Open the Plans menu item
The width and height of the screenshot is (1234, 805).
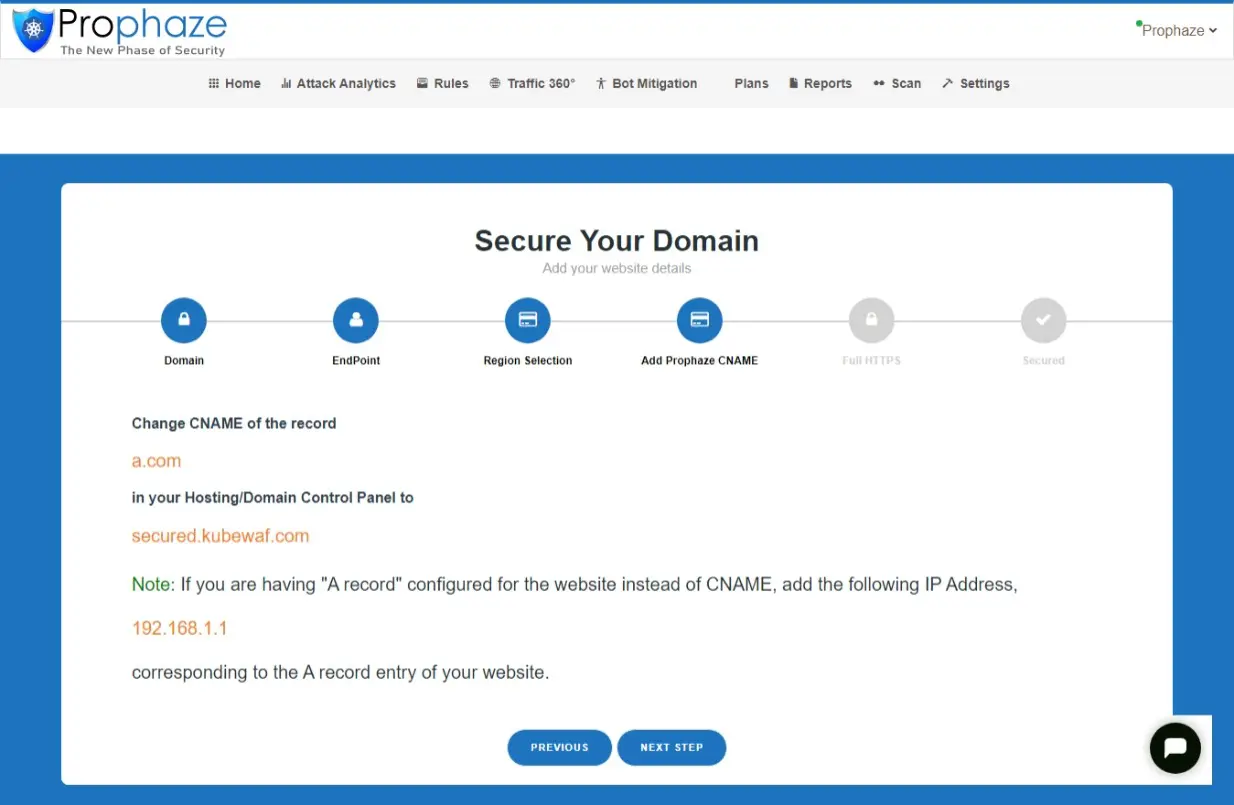[x=751, y=84]
